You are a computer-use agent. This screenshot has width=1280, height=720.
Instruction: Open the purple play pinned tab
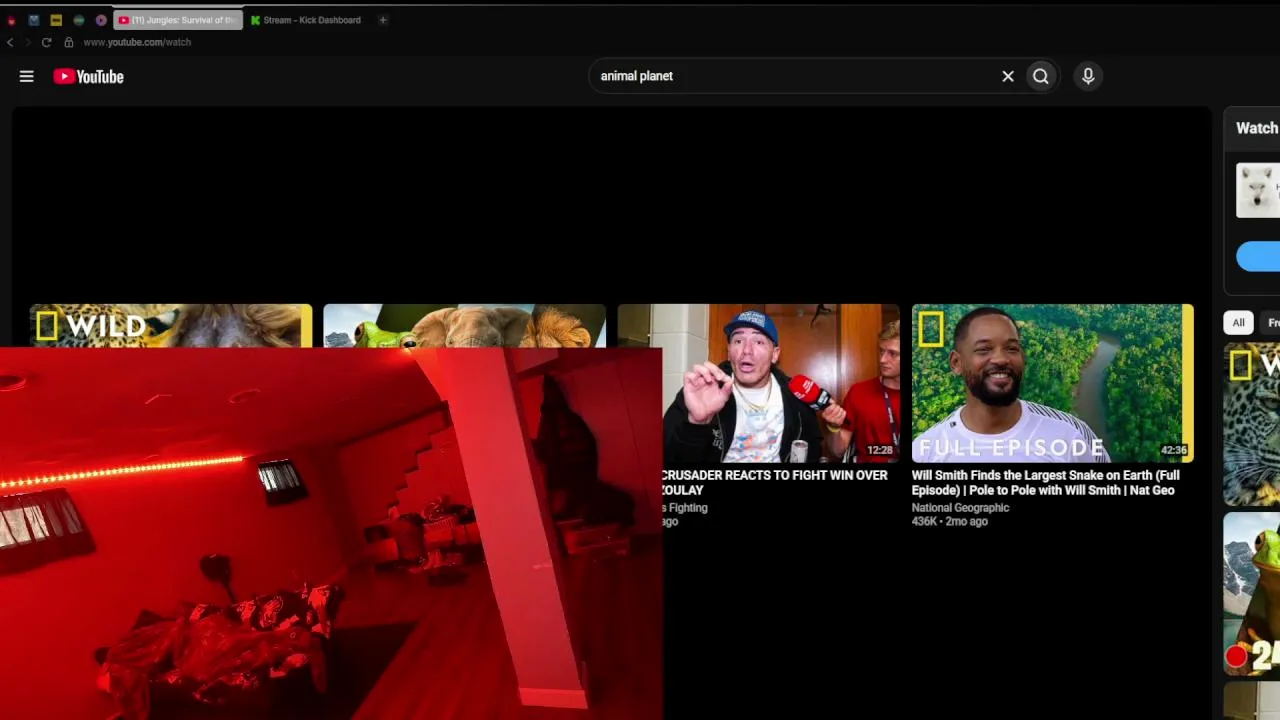point(101,20)
